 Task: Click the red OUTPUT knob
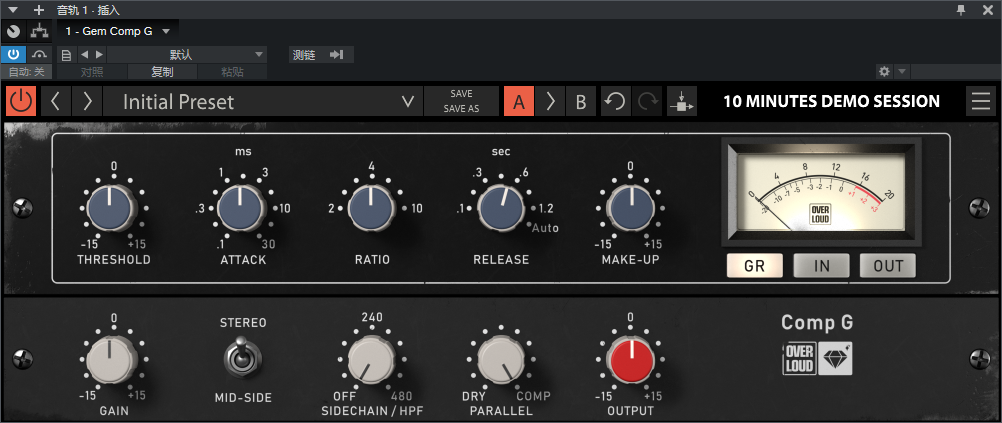pyautogui.click(x=630, y=358)
